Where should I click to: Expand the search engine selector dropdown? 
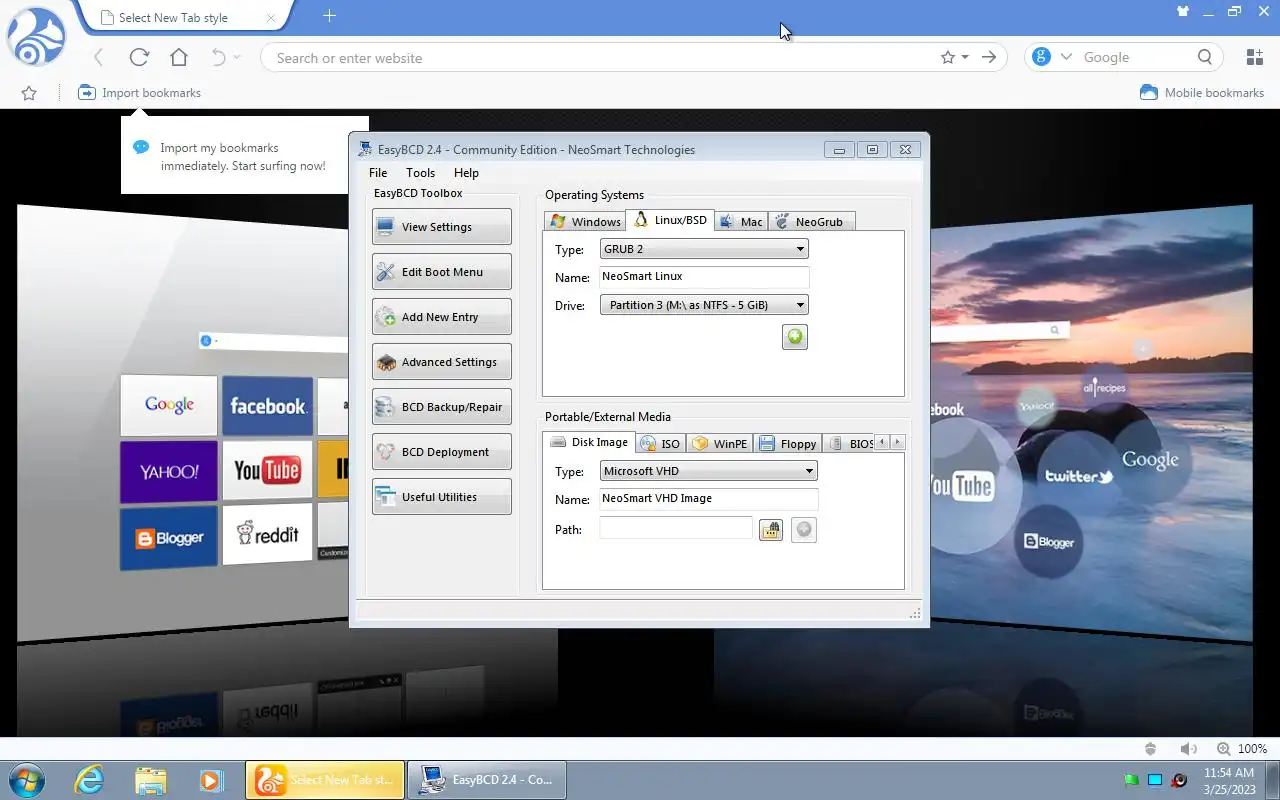(1065, 58)
